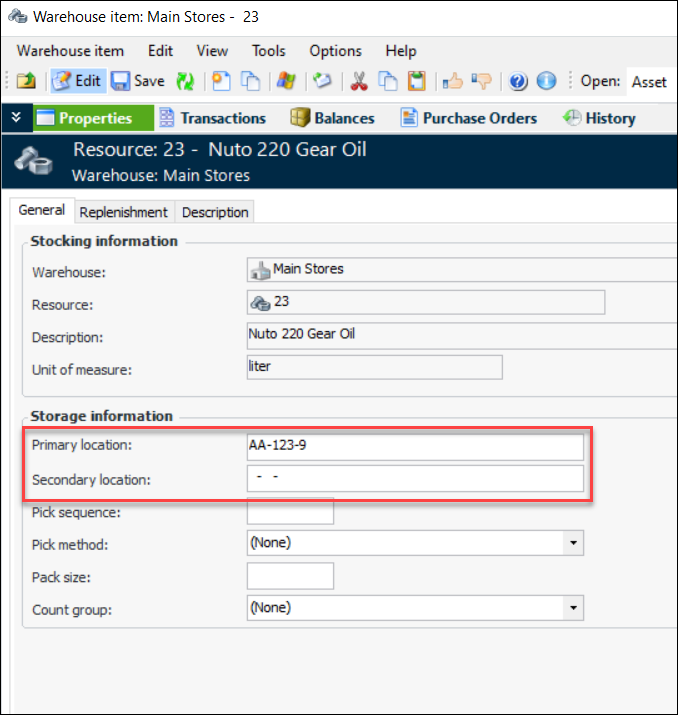
Task: Save the warehouse item
Action: click(138, 81)
